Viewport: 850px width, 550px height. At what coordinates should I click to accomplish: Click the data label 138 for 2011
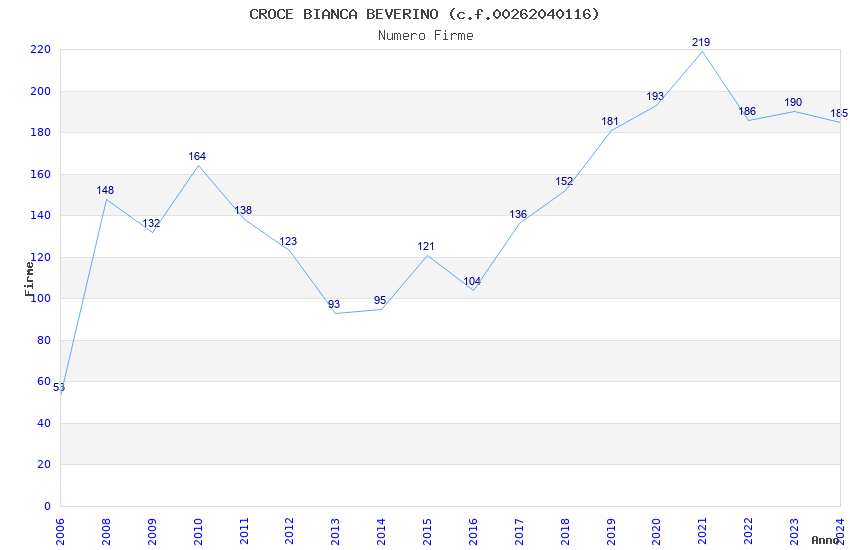pos(243,210)
